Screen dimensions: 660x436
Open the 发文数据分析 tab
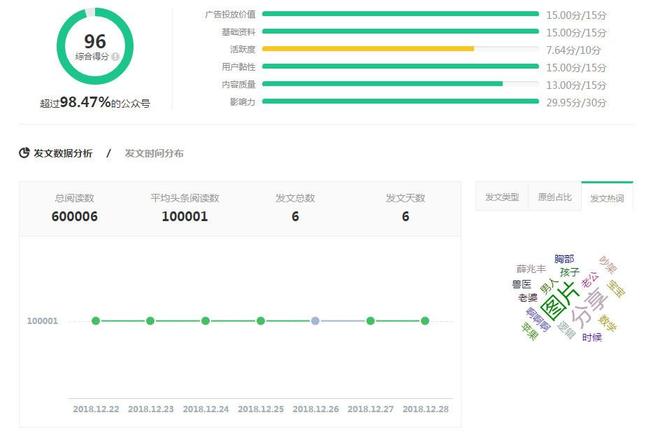(x=62, y=153)
